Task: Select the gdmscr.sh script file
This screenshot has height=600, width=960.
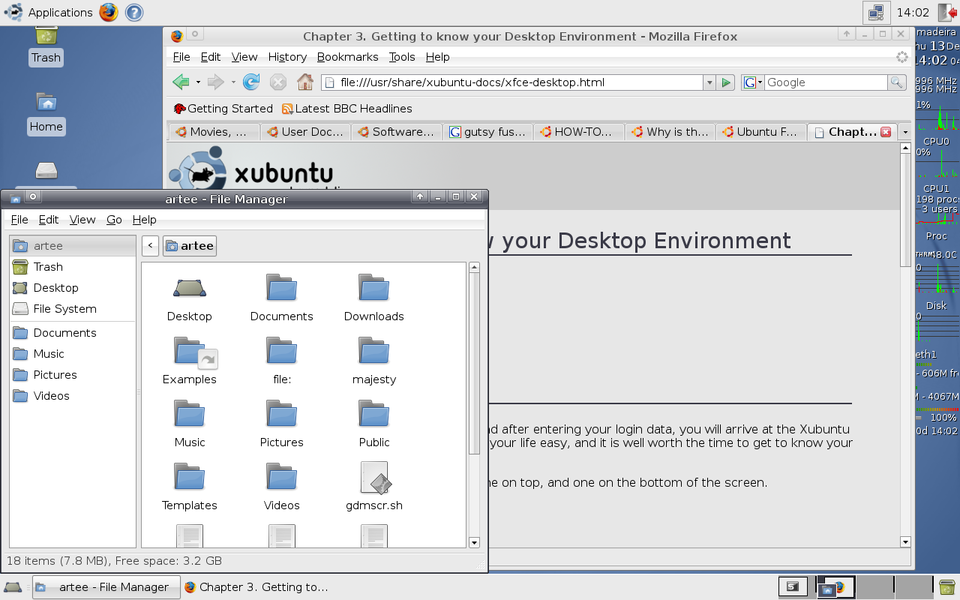Action: [x=375, y=478]
